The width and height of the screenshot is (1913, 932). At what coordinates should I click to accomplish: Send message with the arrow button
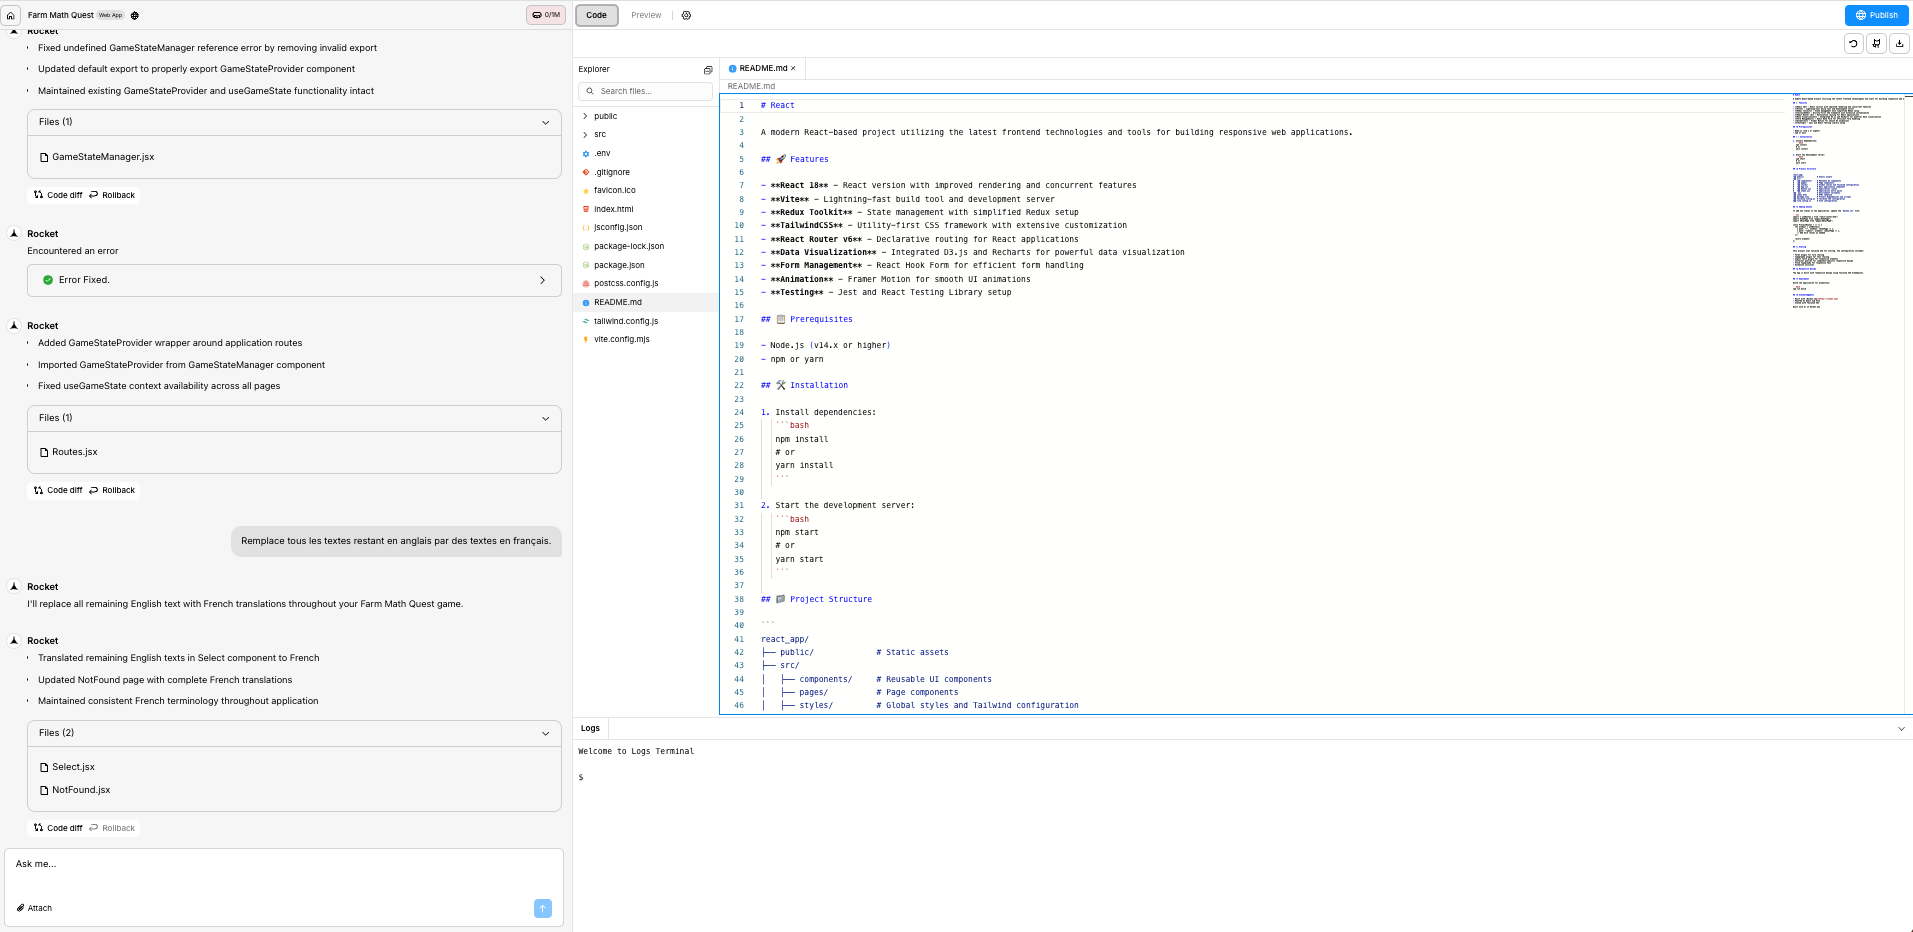click(543, 908)
